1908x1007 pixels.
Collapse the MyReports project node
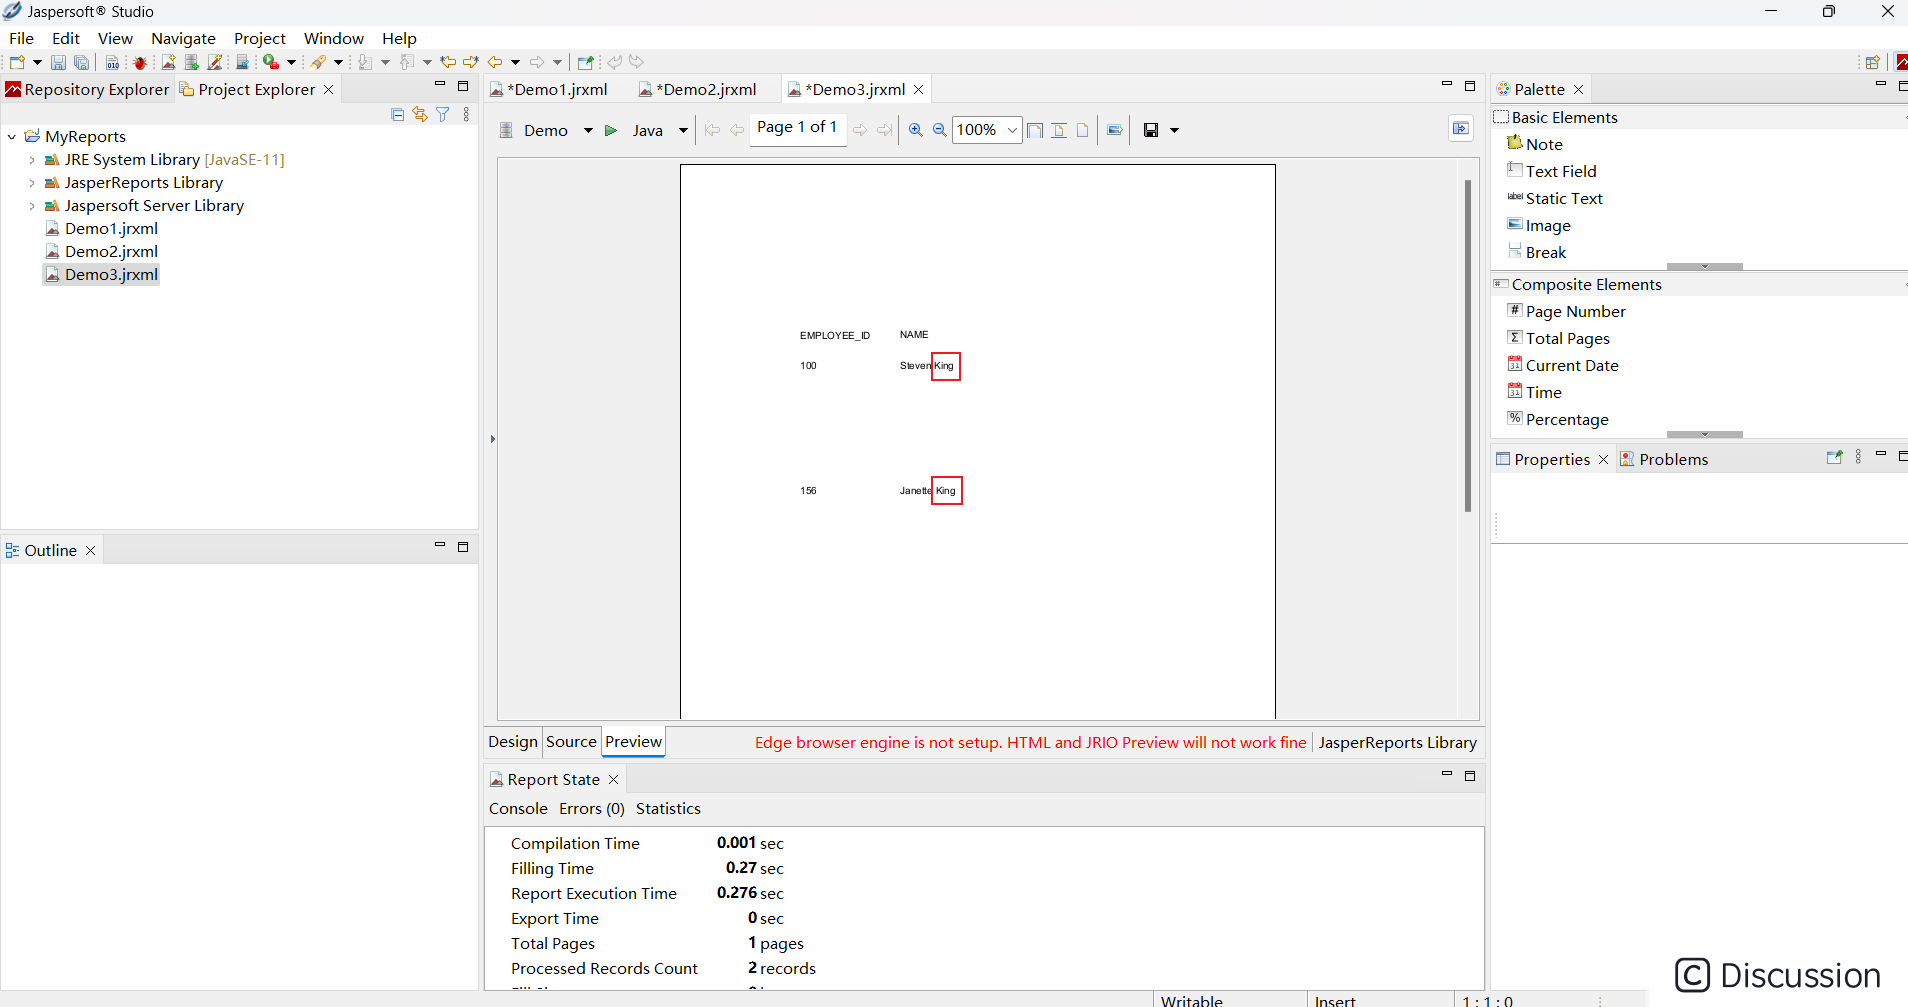[12, 136]
